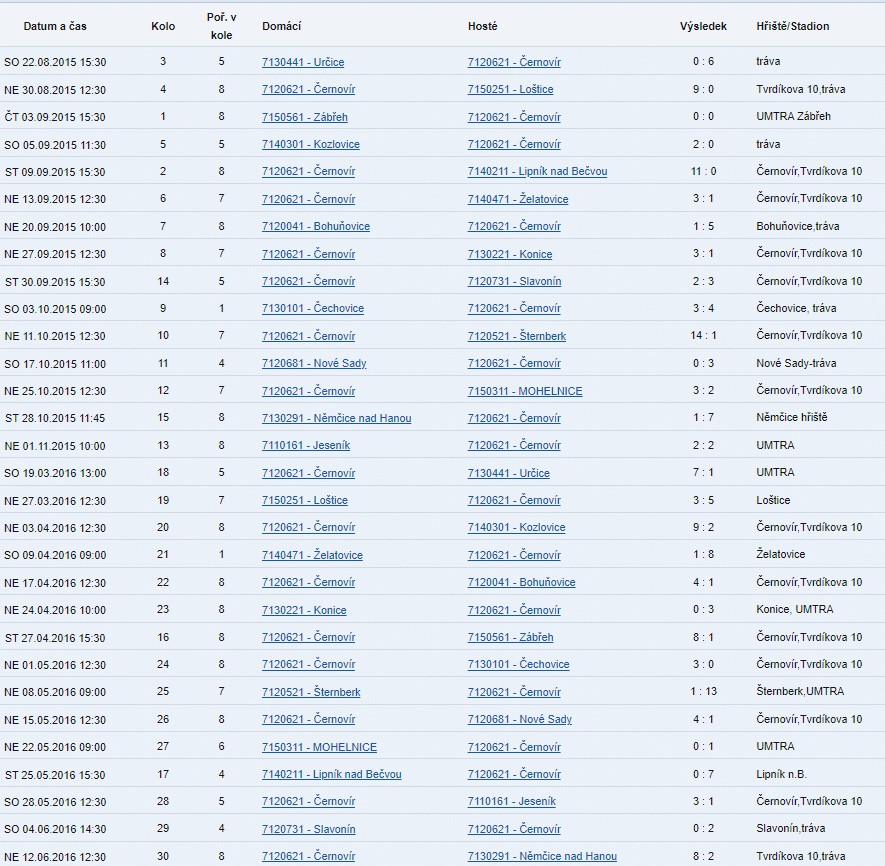Open the MOHELNICE link in the Hosté column
This screenshot has height=866, width=885.
pos(525,391)
